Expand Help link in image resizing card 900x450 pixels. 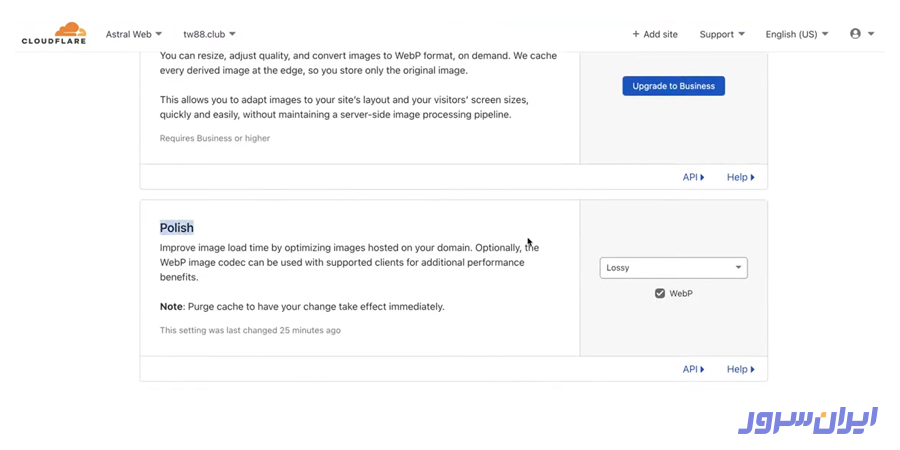[x=739, y=177]
